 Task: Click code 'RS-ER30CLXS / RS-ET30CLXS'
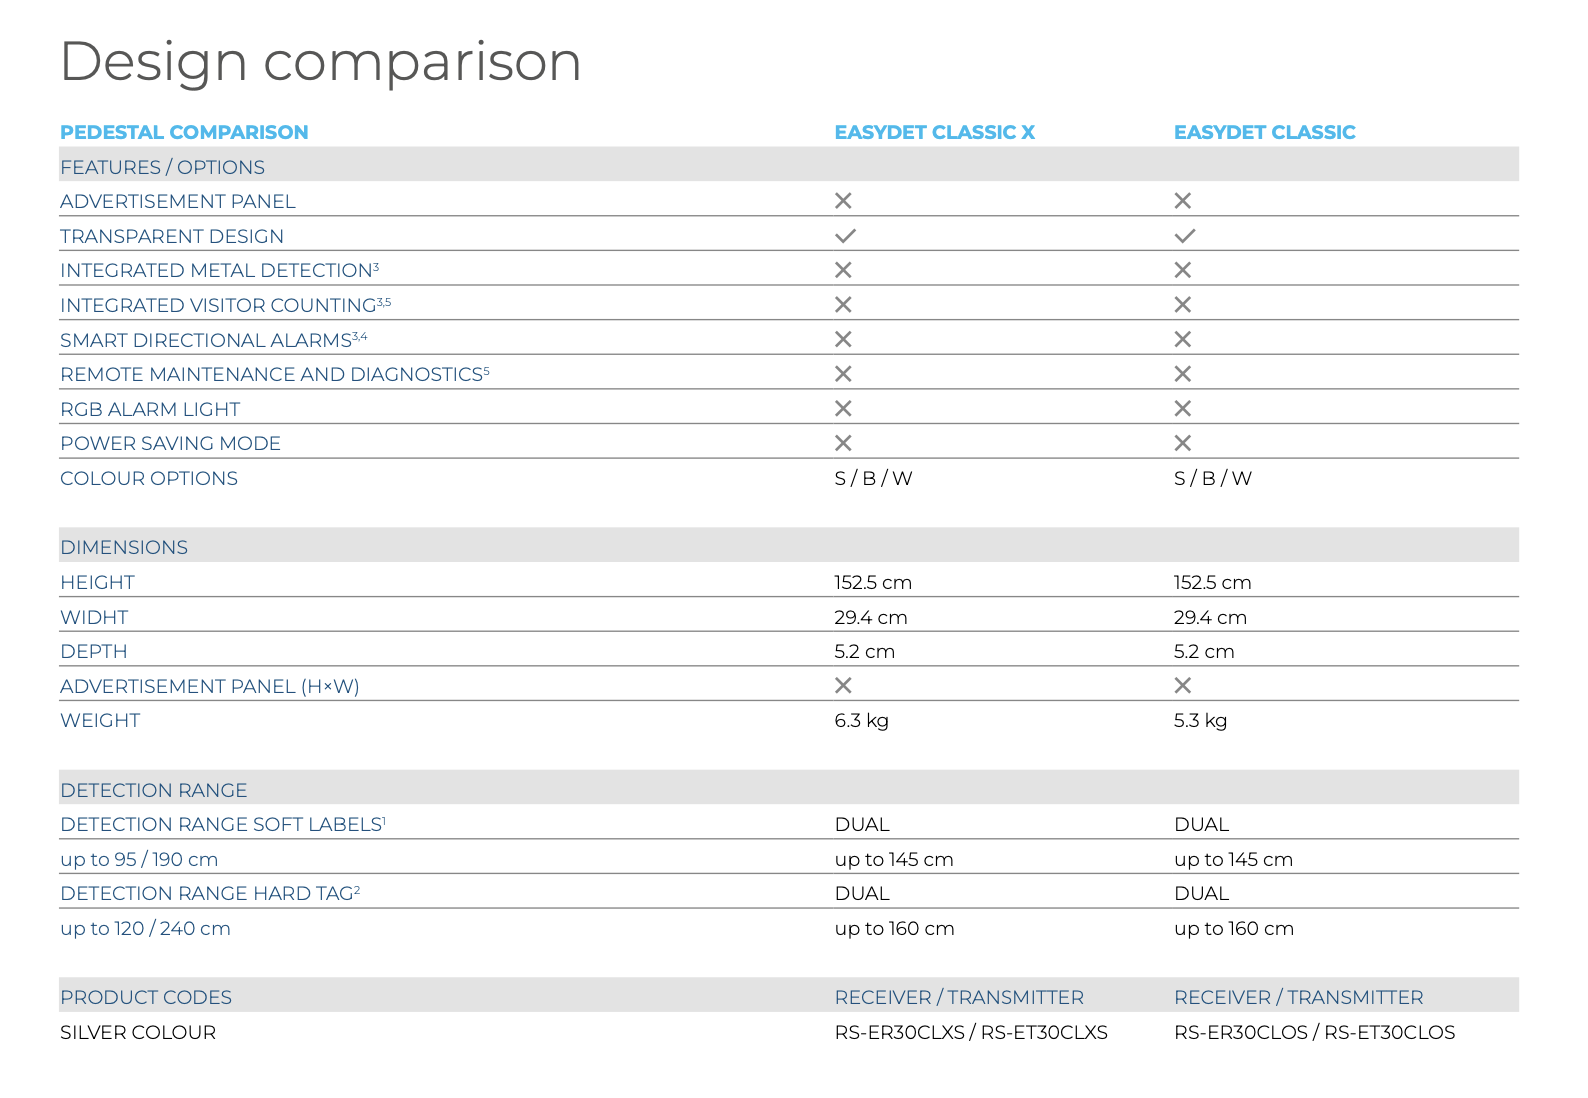[x=971, y=1032]
